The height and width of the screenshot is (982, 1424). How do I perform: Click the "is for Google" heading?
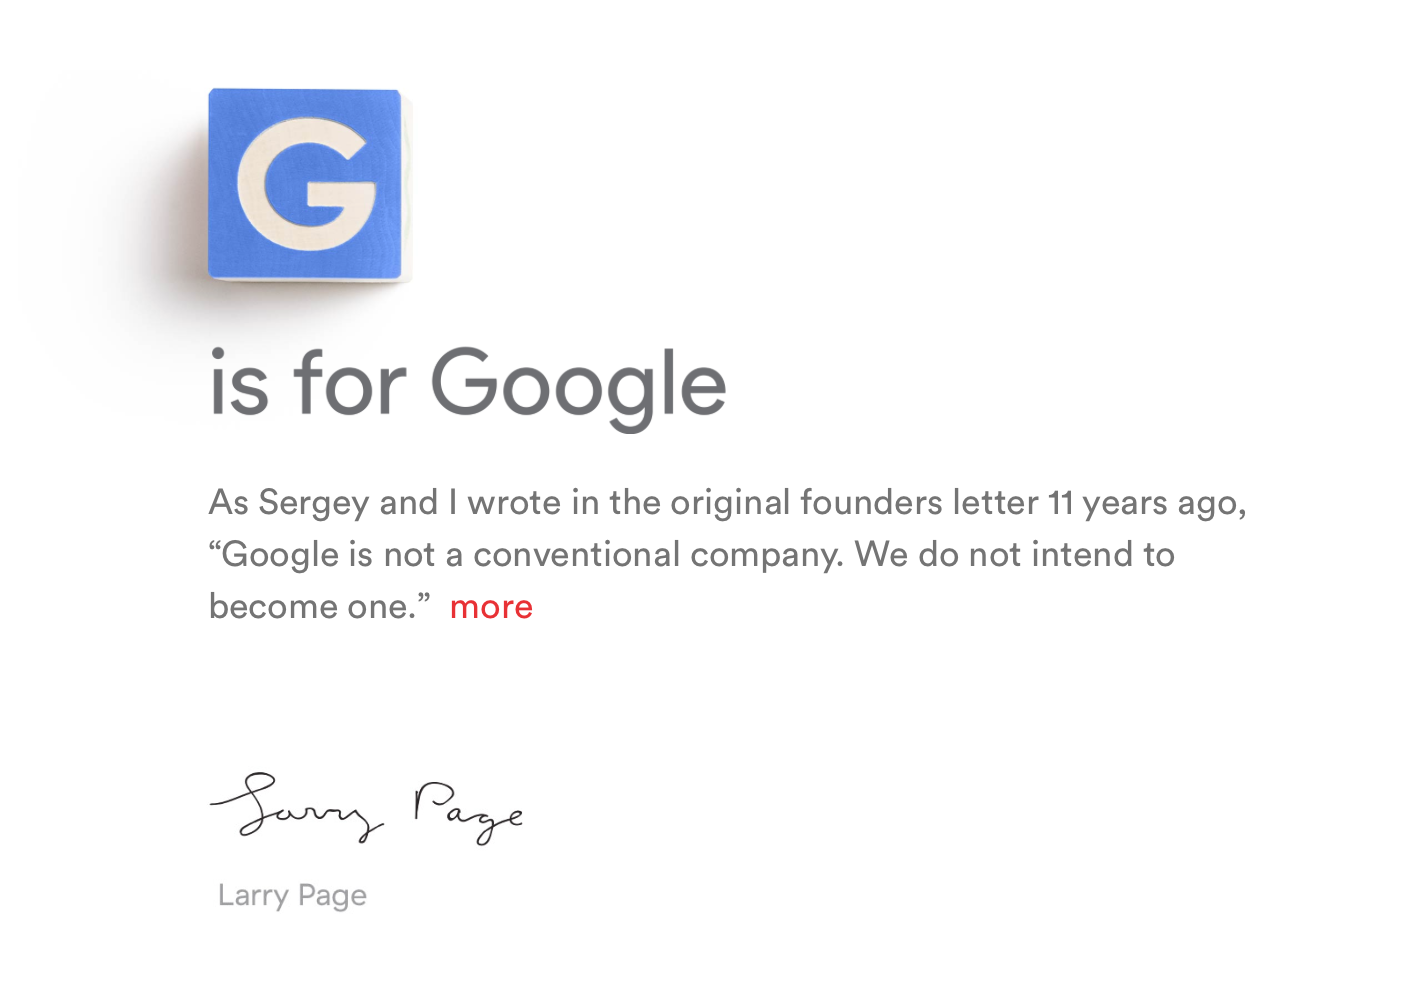click(x=467, y=385)
